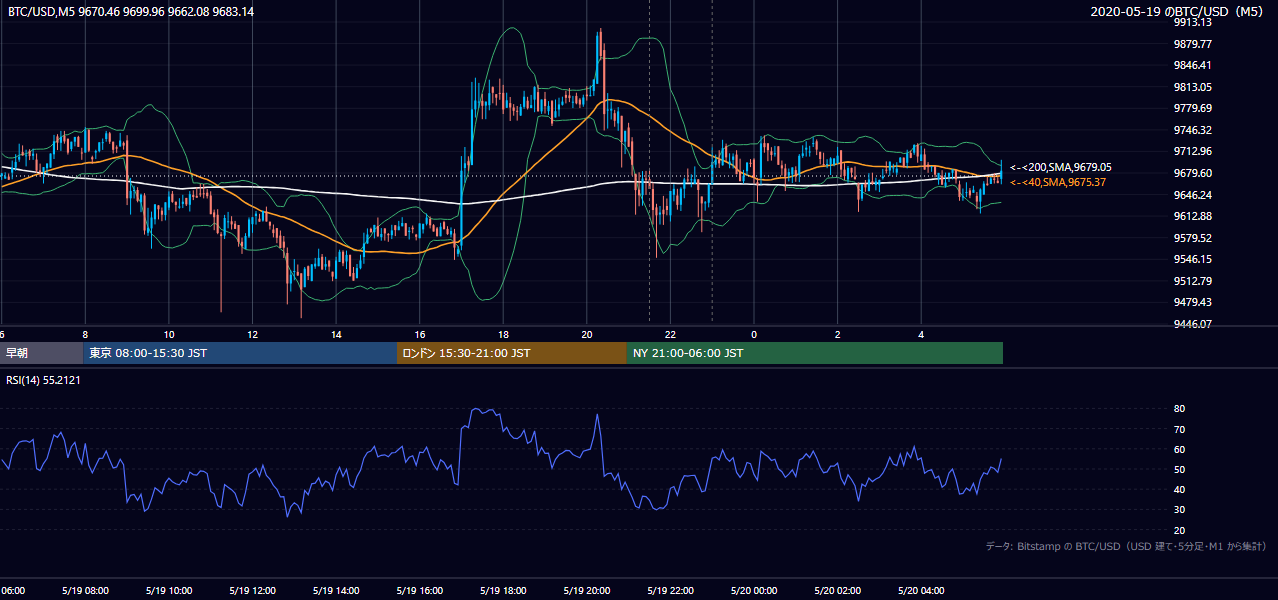Click the 5/20 04:00 date label

922,591
